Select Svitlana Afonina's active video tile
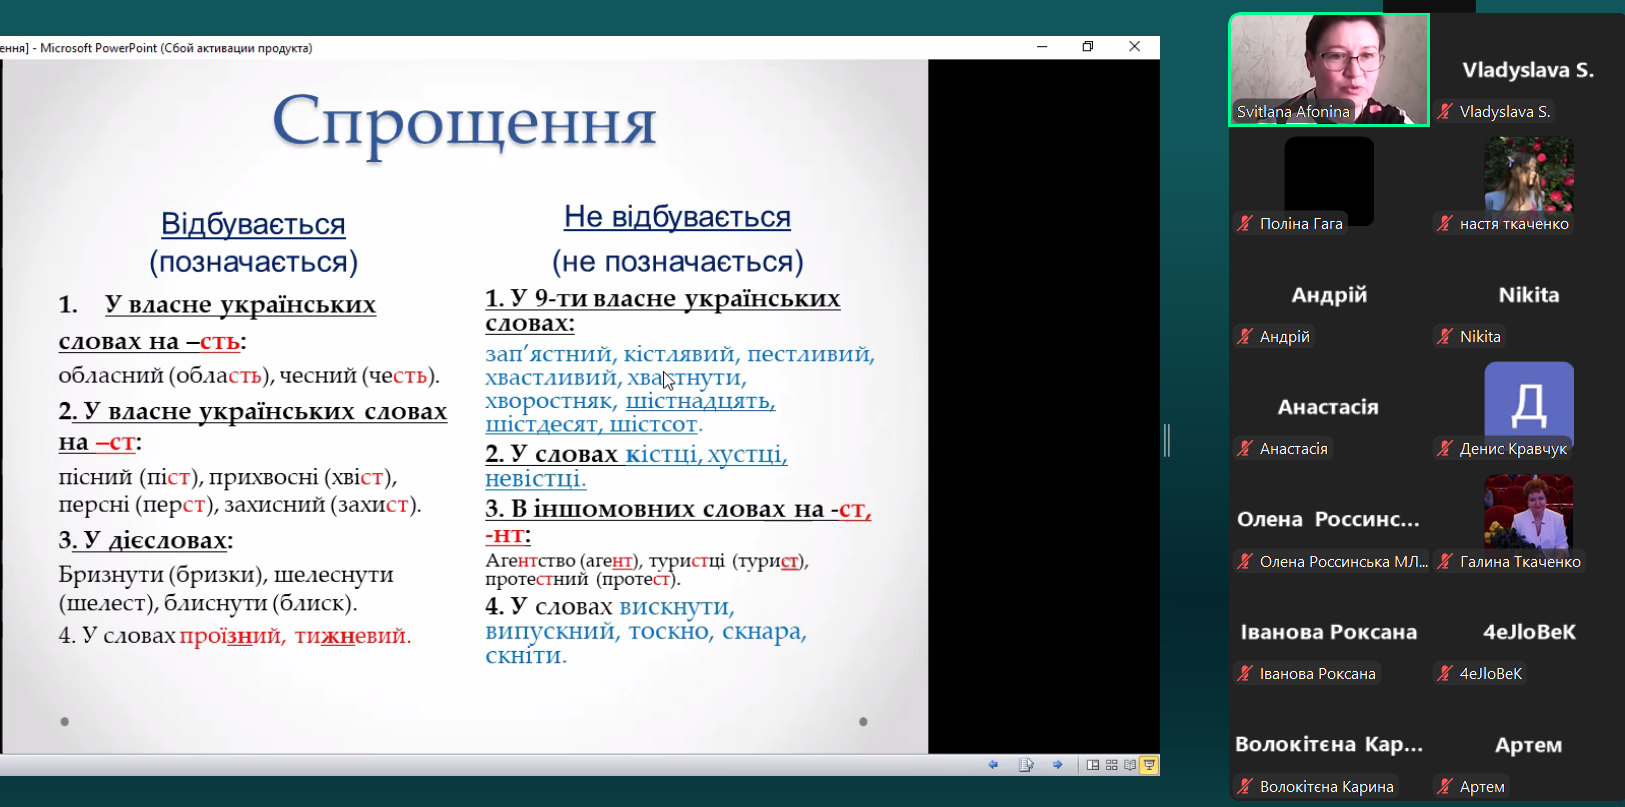This screenshot has width=1625, height=807. coord(1328,68)
